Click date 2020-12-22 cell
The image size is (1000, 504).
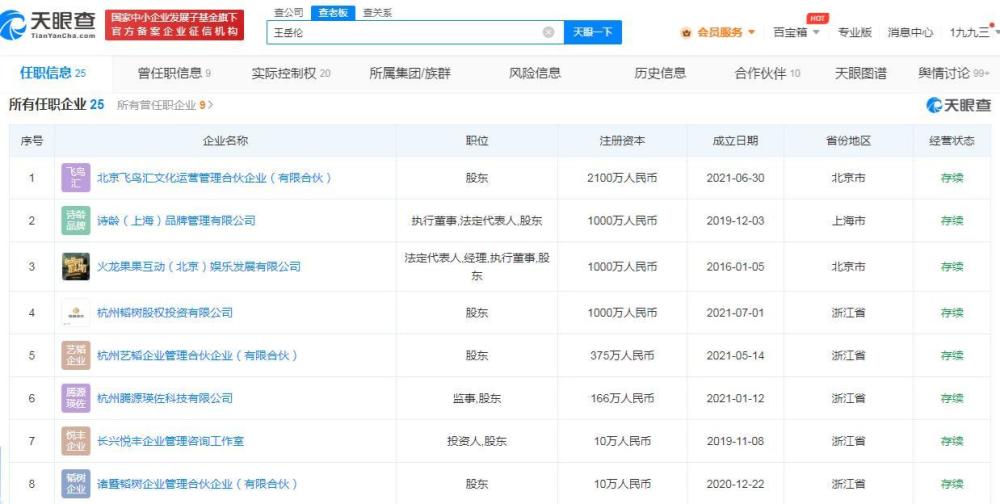735,484
